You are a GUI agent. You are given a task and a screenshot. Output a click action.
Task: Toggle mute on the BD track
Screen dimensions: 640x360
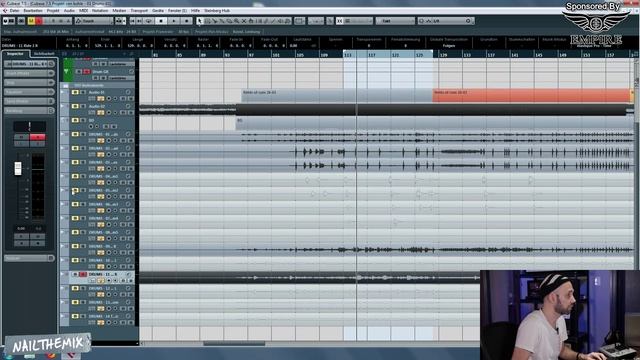tap(75, 120)
